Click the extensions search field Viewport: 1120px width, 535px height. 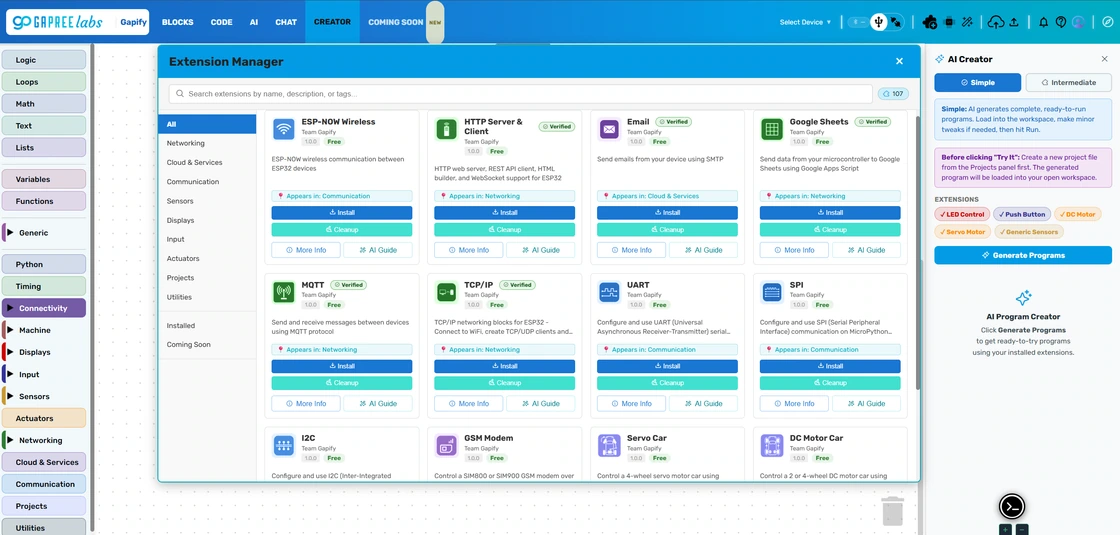point(521,94)
